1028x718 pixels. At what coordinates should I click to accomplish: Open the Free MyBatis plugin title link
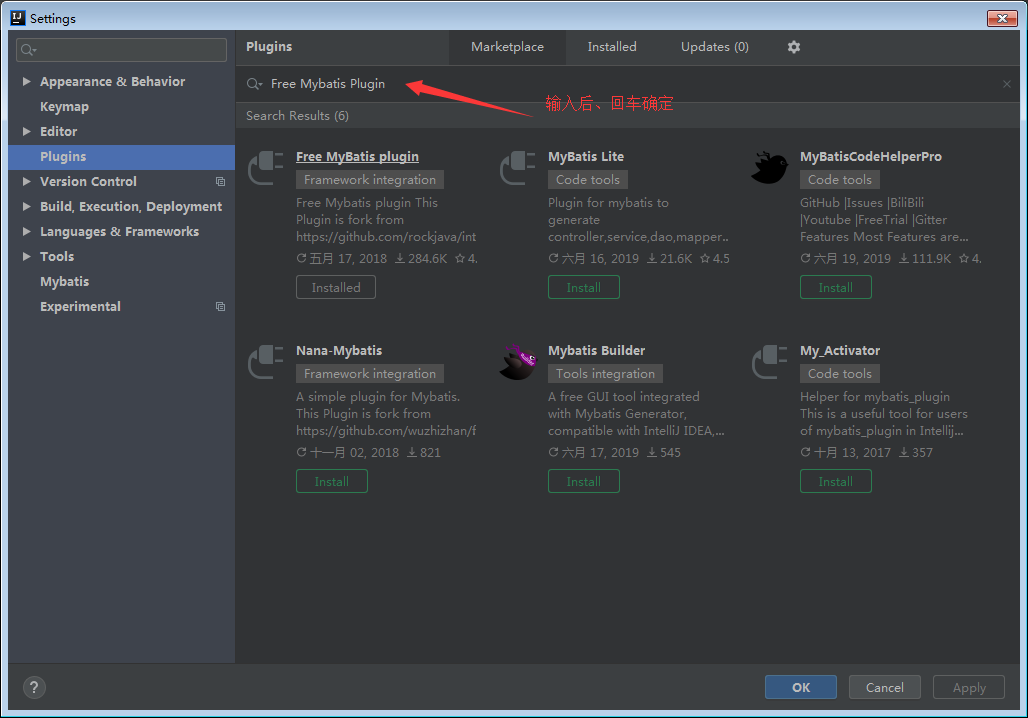pyautogui.click(x=357, y=157)
